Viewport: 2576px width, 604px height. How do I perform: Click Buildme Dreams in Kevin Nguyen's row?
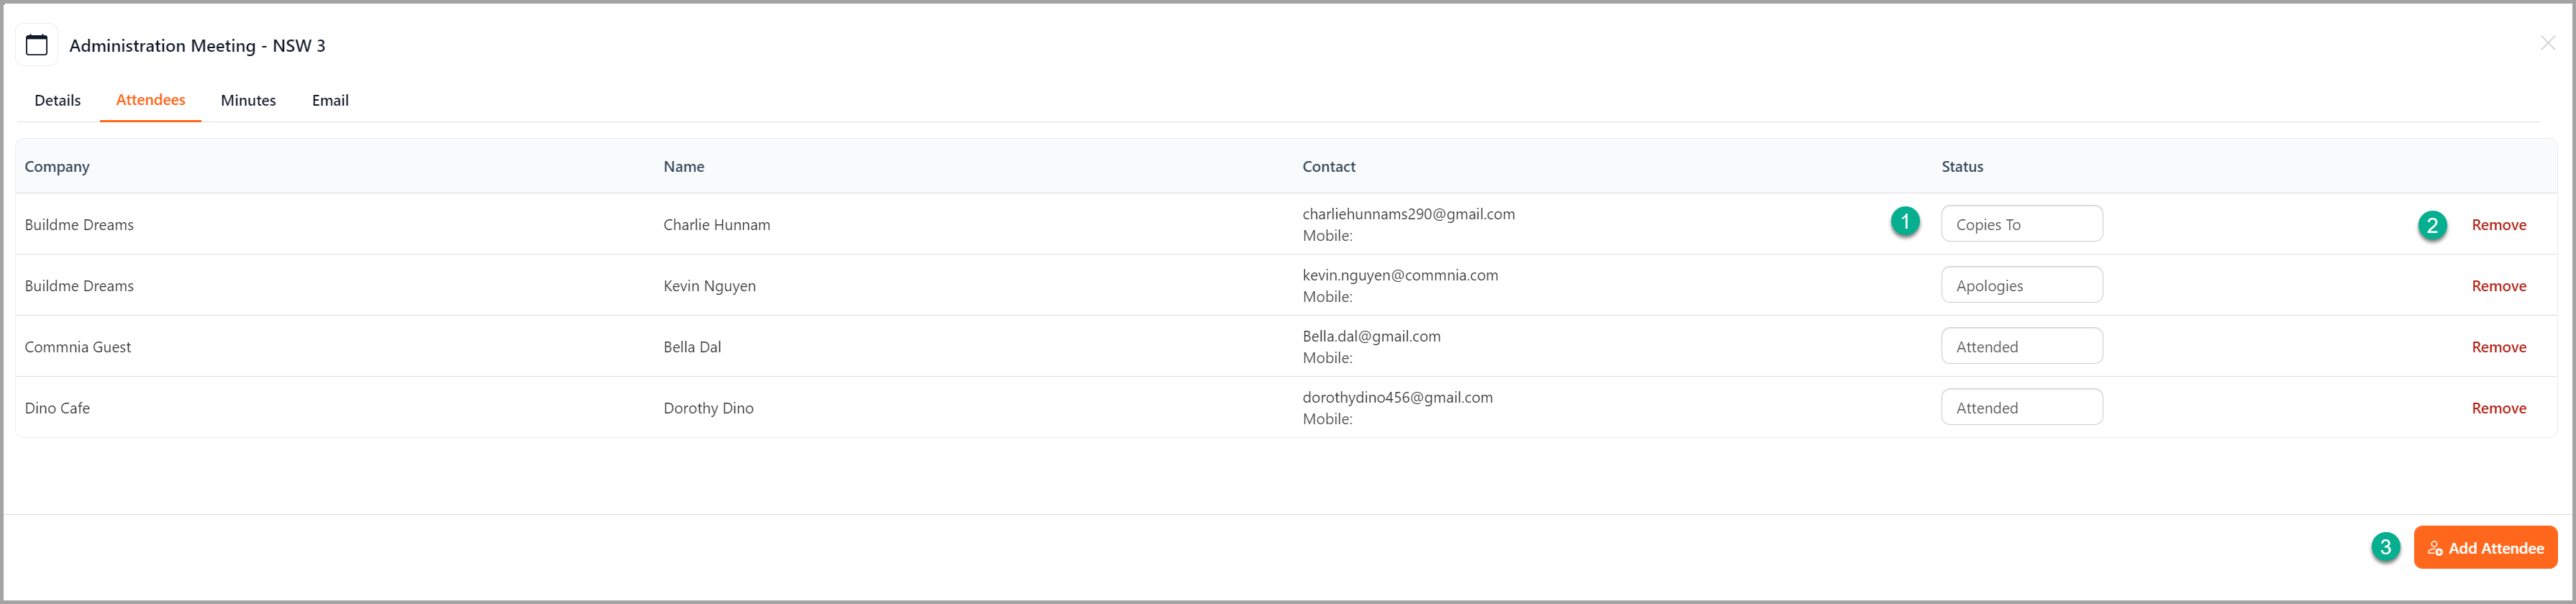[79, 286]
